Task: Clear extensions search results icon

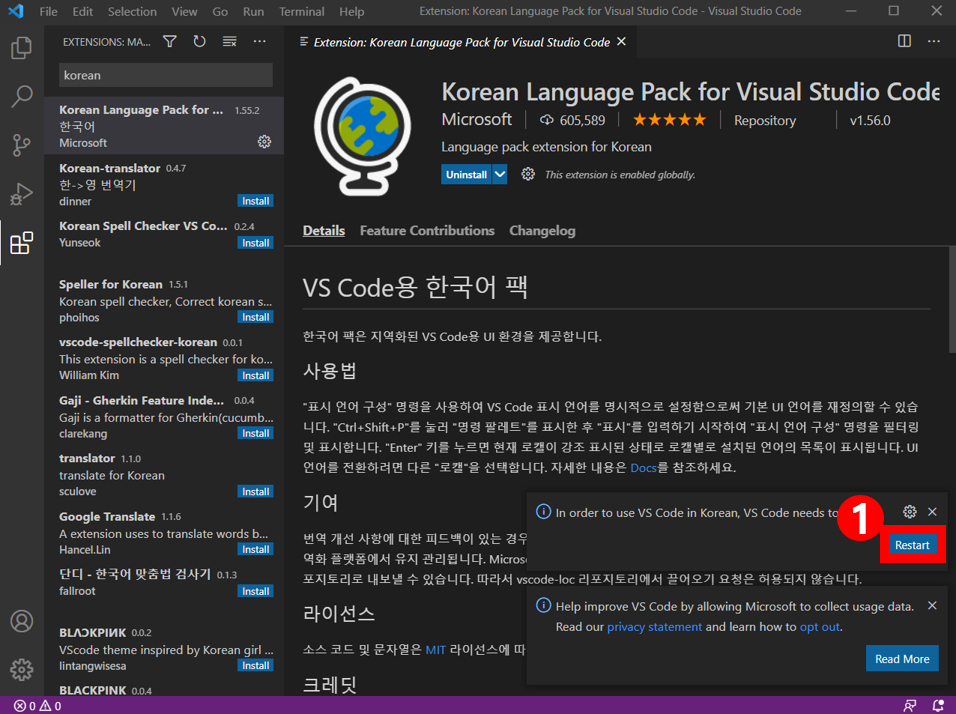Action: 229,41
